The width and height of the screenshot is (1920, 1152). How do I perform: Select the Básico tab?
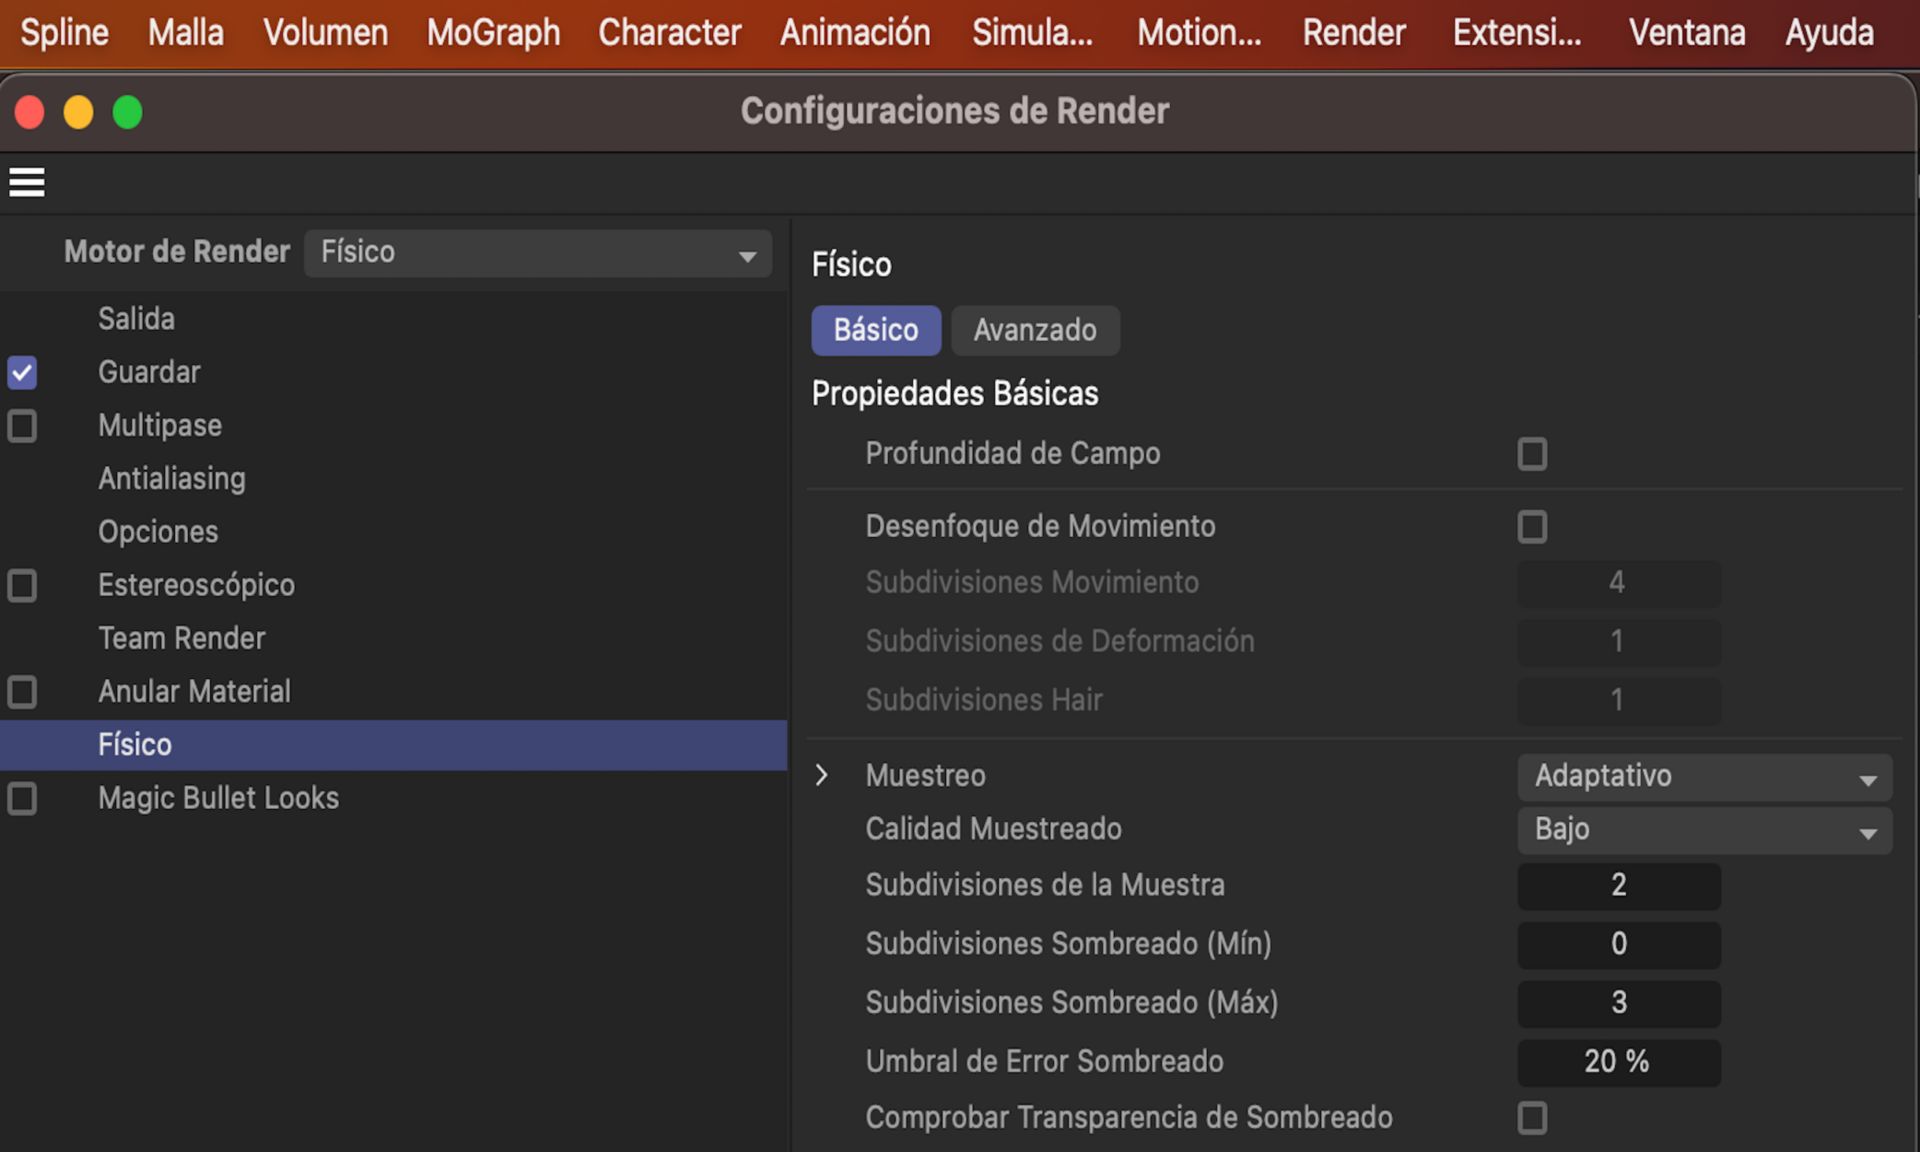point(875,331)
